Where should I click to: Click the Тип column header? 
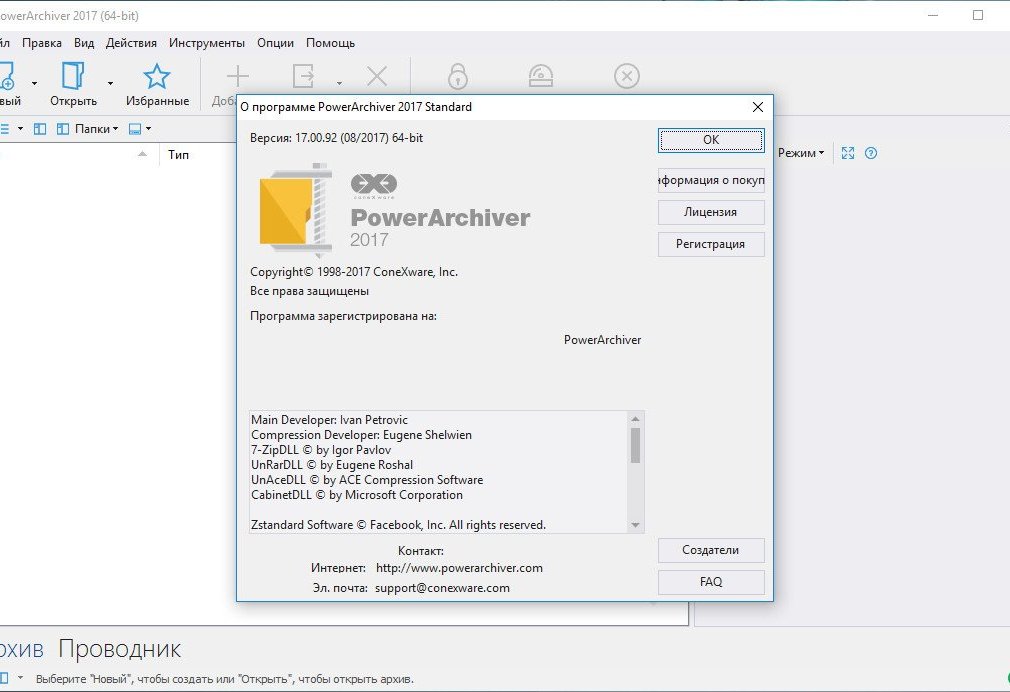coord(178,155)
